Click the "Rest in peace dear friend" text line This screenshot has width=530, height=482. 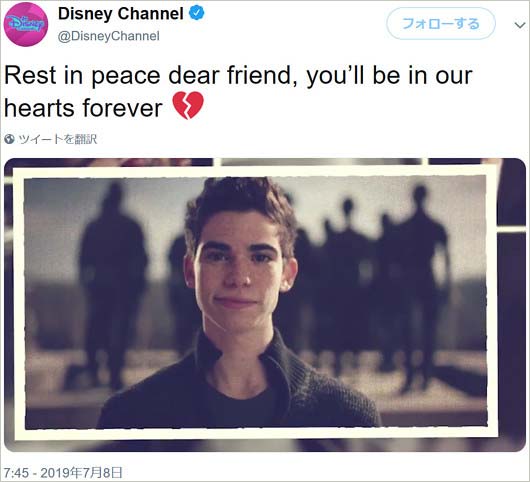(x=148, y=76)
